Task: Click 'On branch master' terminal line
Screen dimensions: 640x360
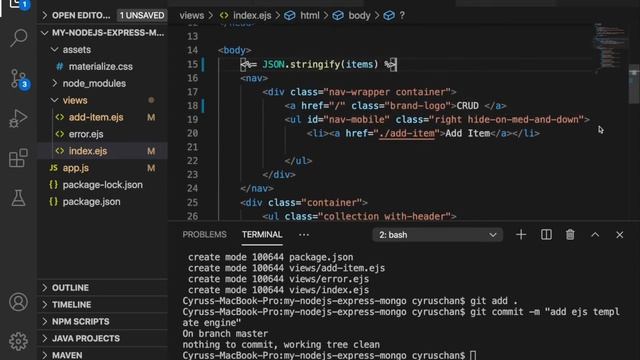Action: tap(225, 333)
